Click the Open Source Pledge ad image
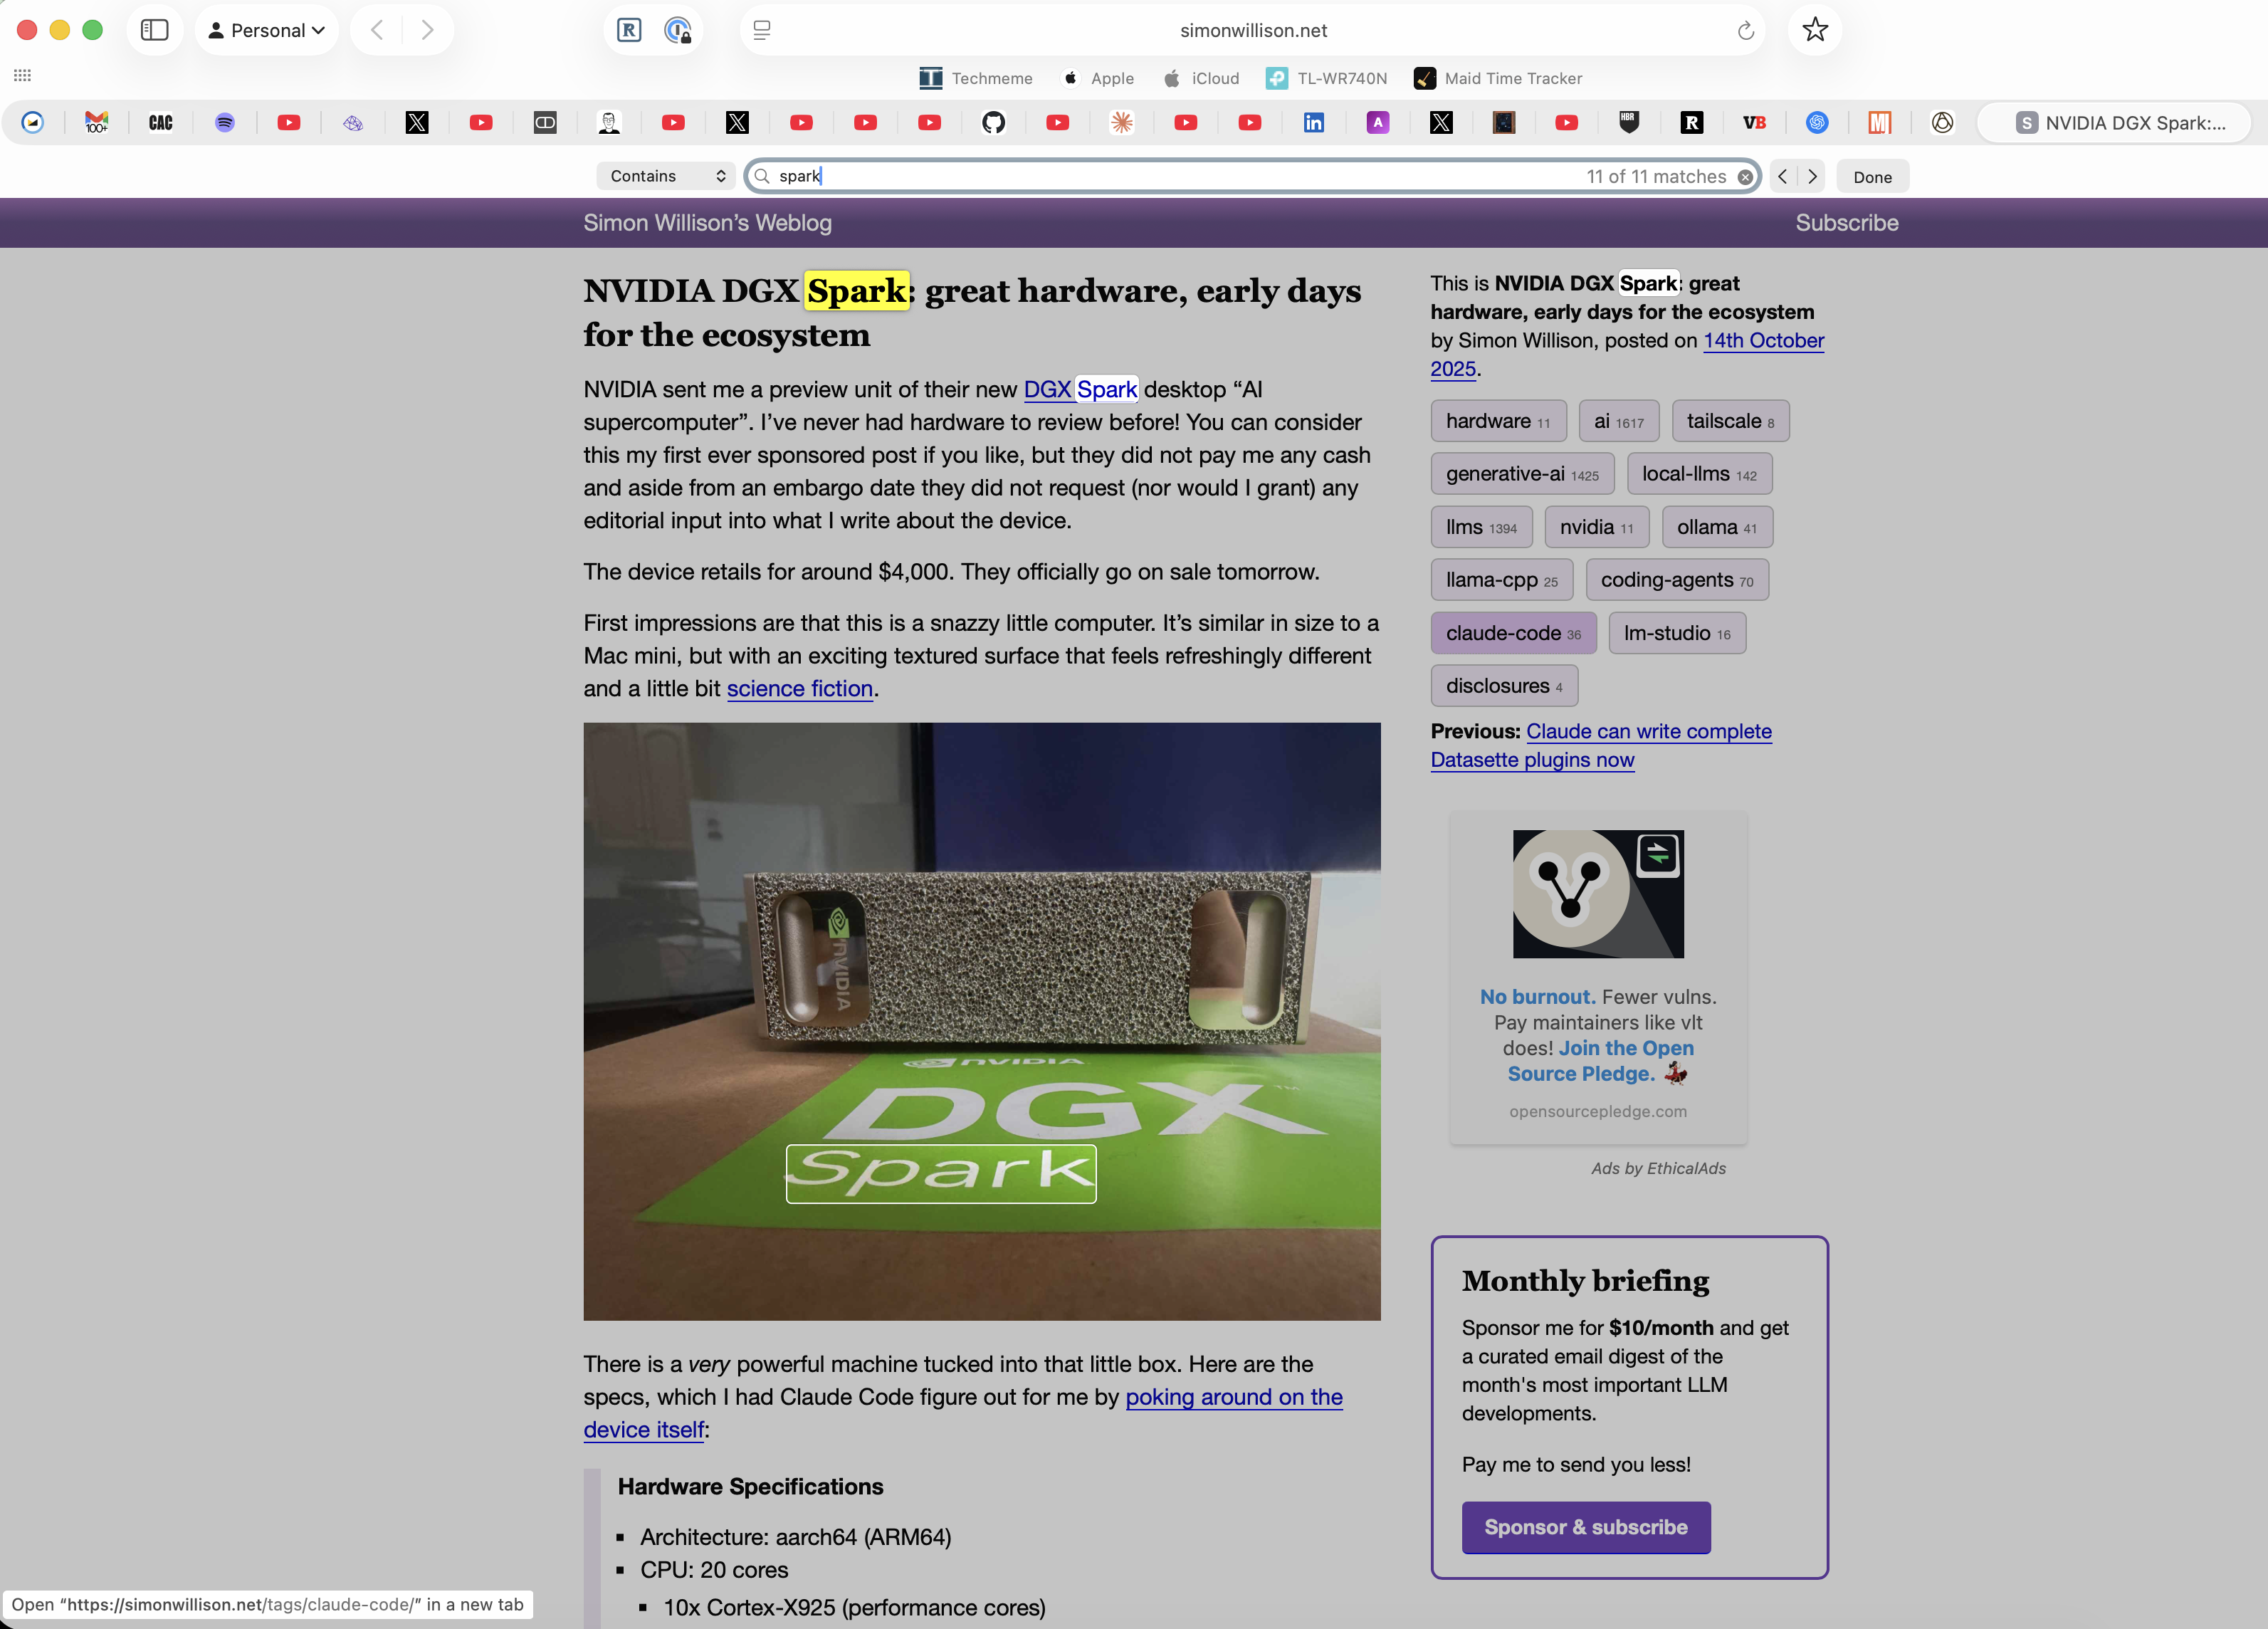The width and height of the screenshot is (2268, 1629). [x=1598, y=894]
